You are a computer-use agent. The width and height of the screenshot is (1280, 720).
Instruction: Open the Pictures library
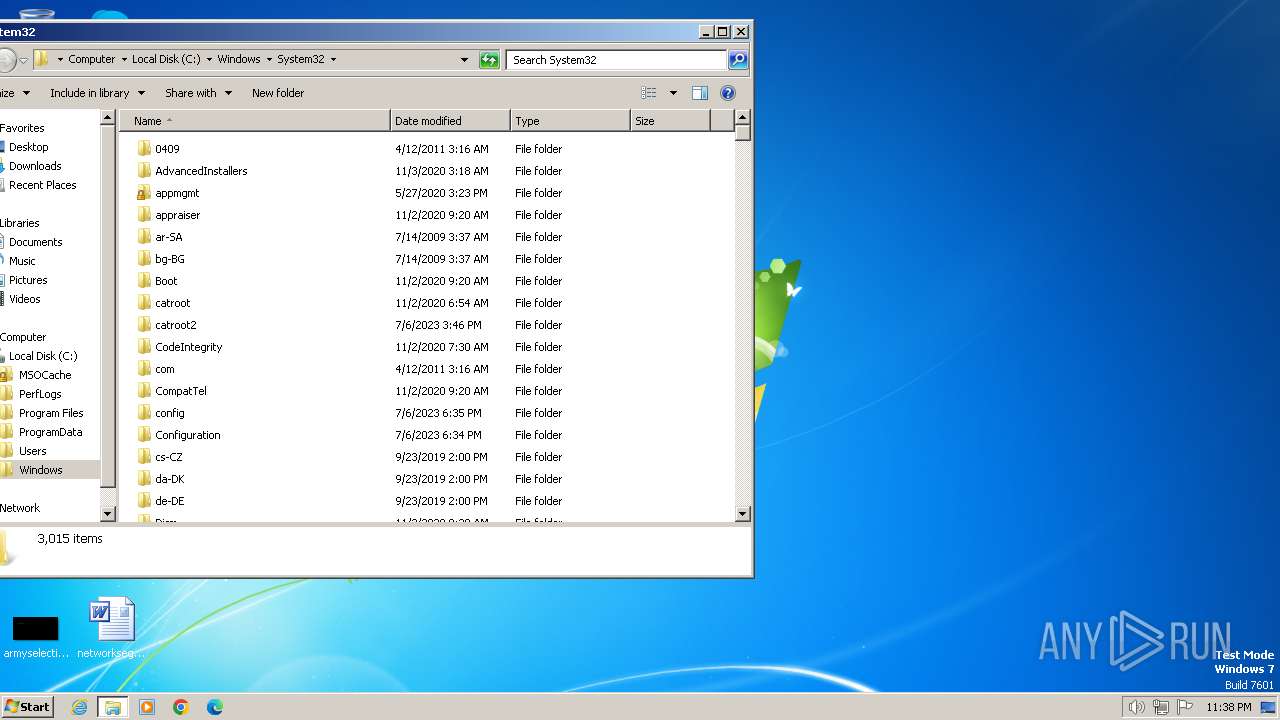point(28,280)
